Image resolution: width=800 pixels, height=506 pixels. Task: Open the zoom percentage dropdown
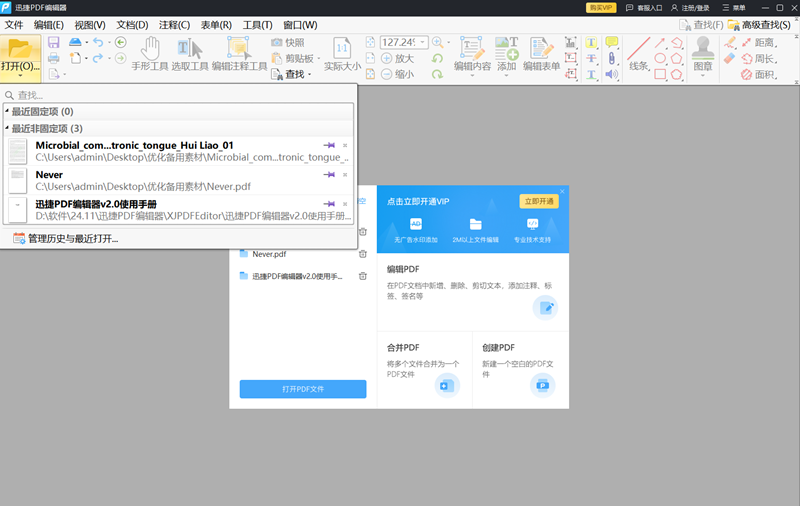click(x=422, y=42)
